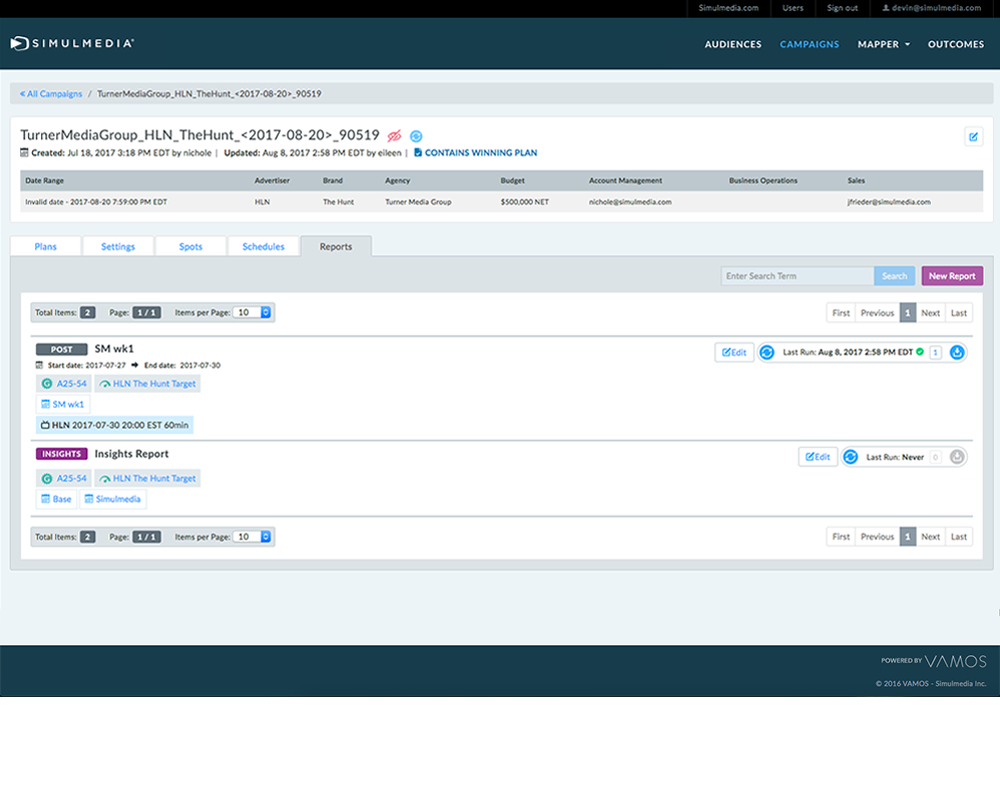Click the SM wk1 report title
This screenshot has height=808, width=1000.
coord(114,349)
